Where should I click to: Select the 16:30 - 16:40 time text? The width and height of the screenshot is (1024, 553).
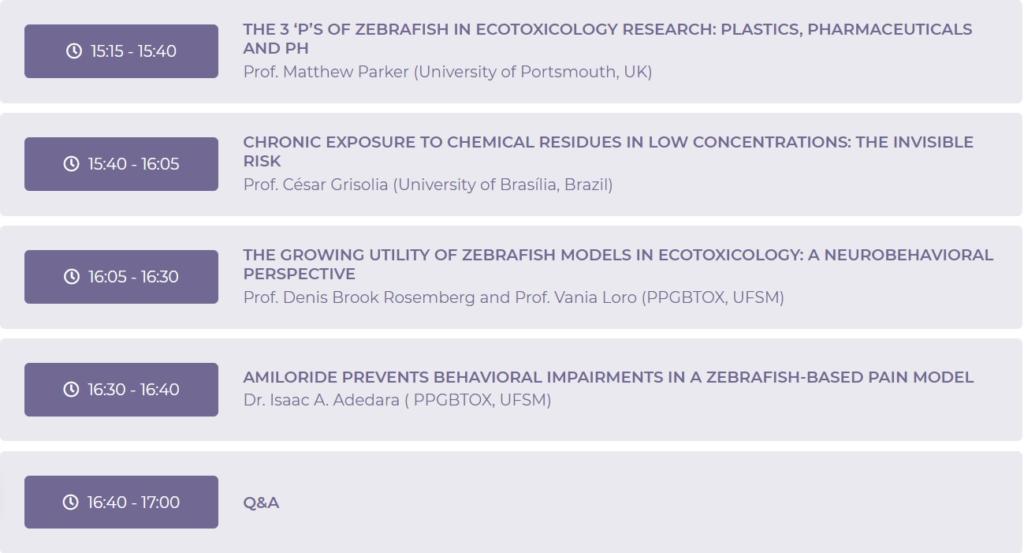(133, 390)
